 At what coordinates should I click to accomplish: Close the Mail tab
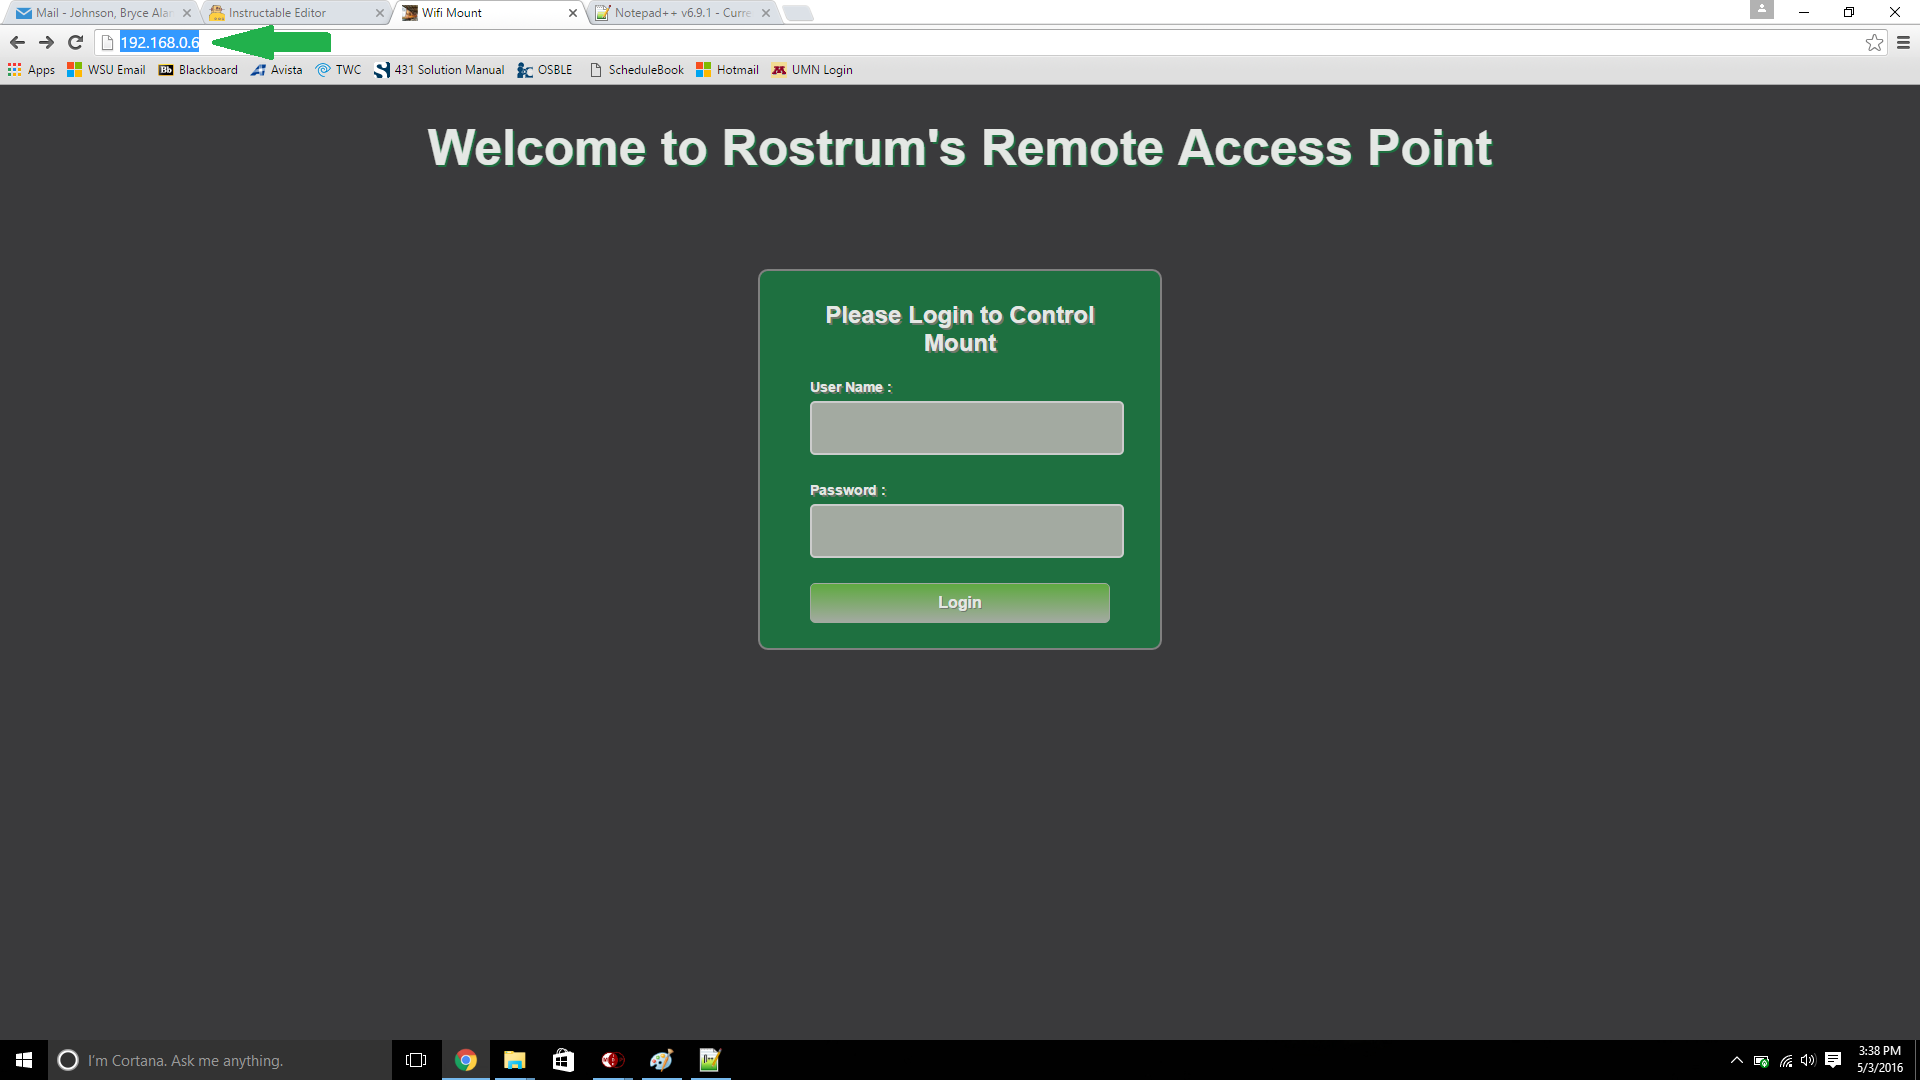tap(187, 13)
